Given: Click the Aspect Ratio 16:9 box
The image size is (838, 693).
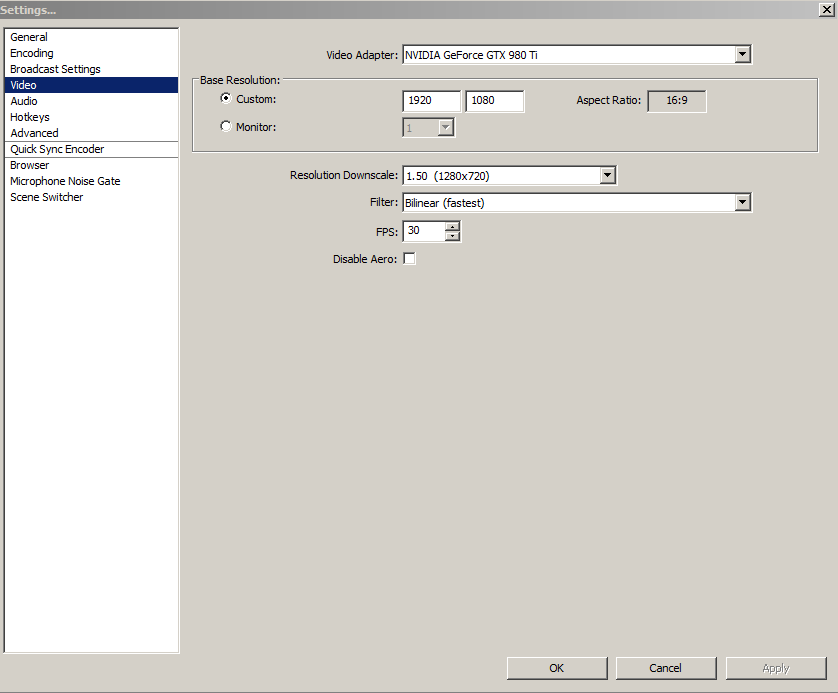Looking at the screenshot, I should (677, 100).
